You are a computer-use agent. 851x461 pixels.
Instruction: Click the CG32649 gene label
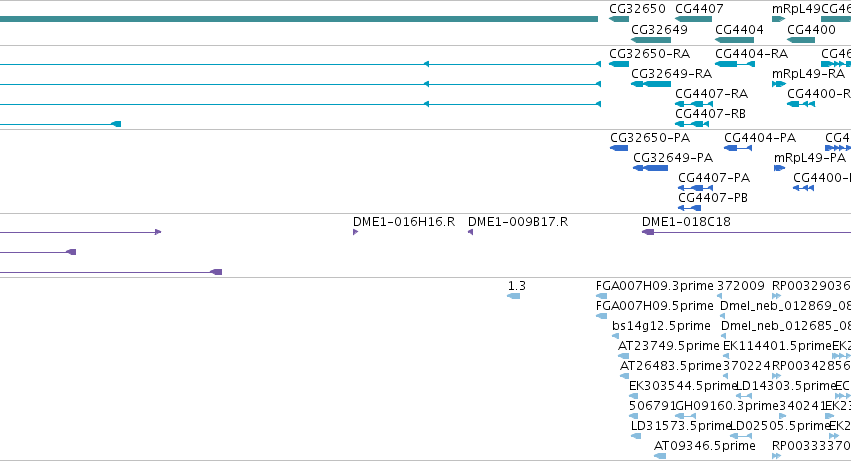(659, 29)
